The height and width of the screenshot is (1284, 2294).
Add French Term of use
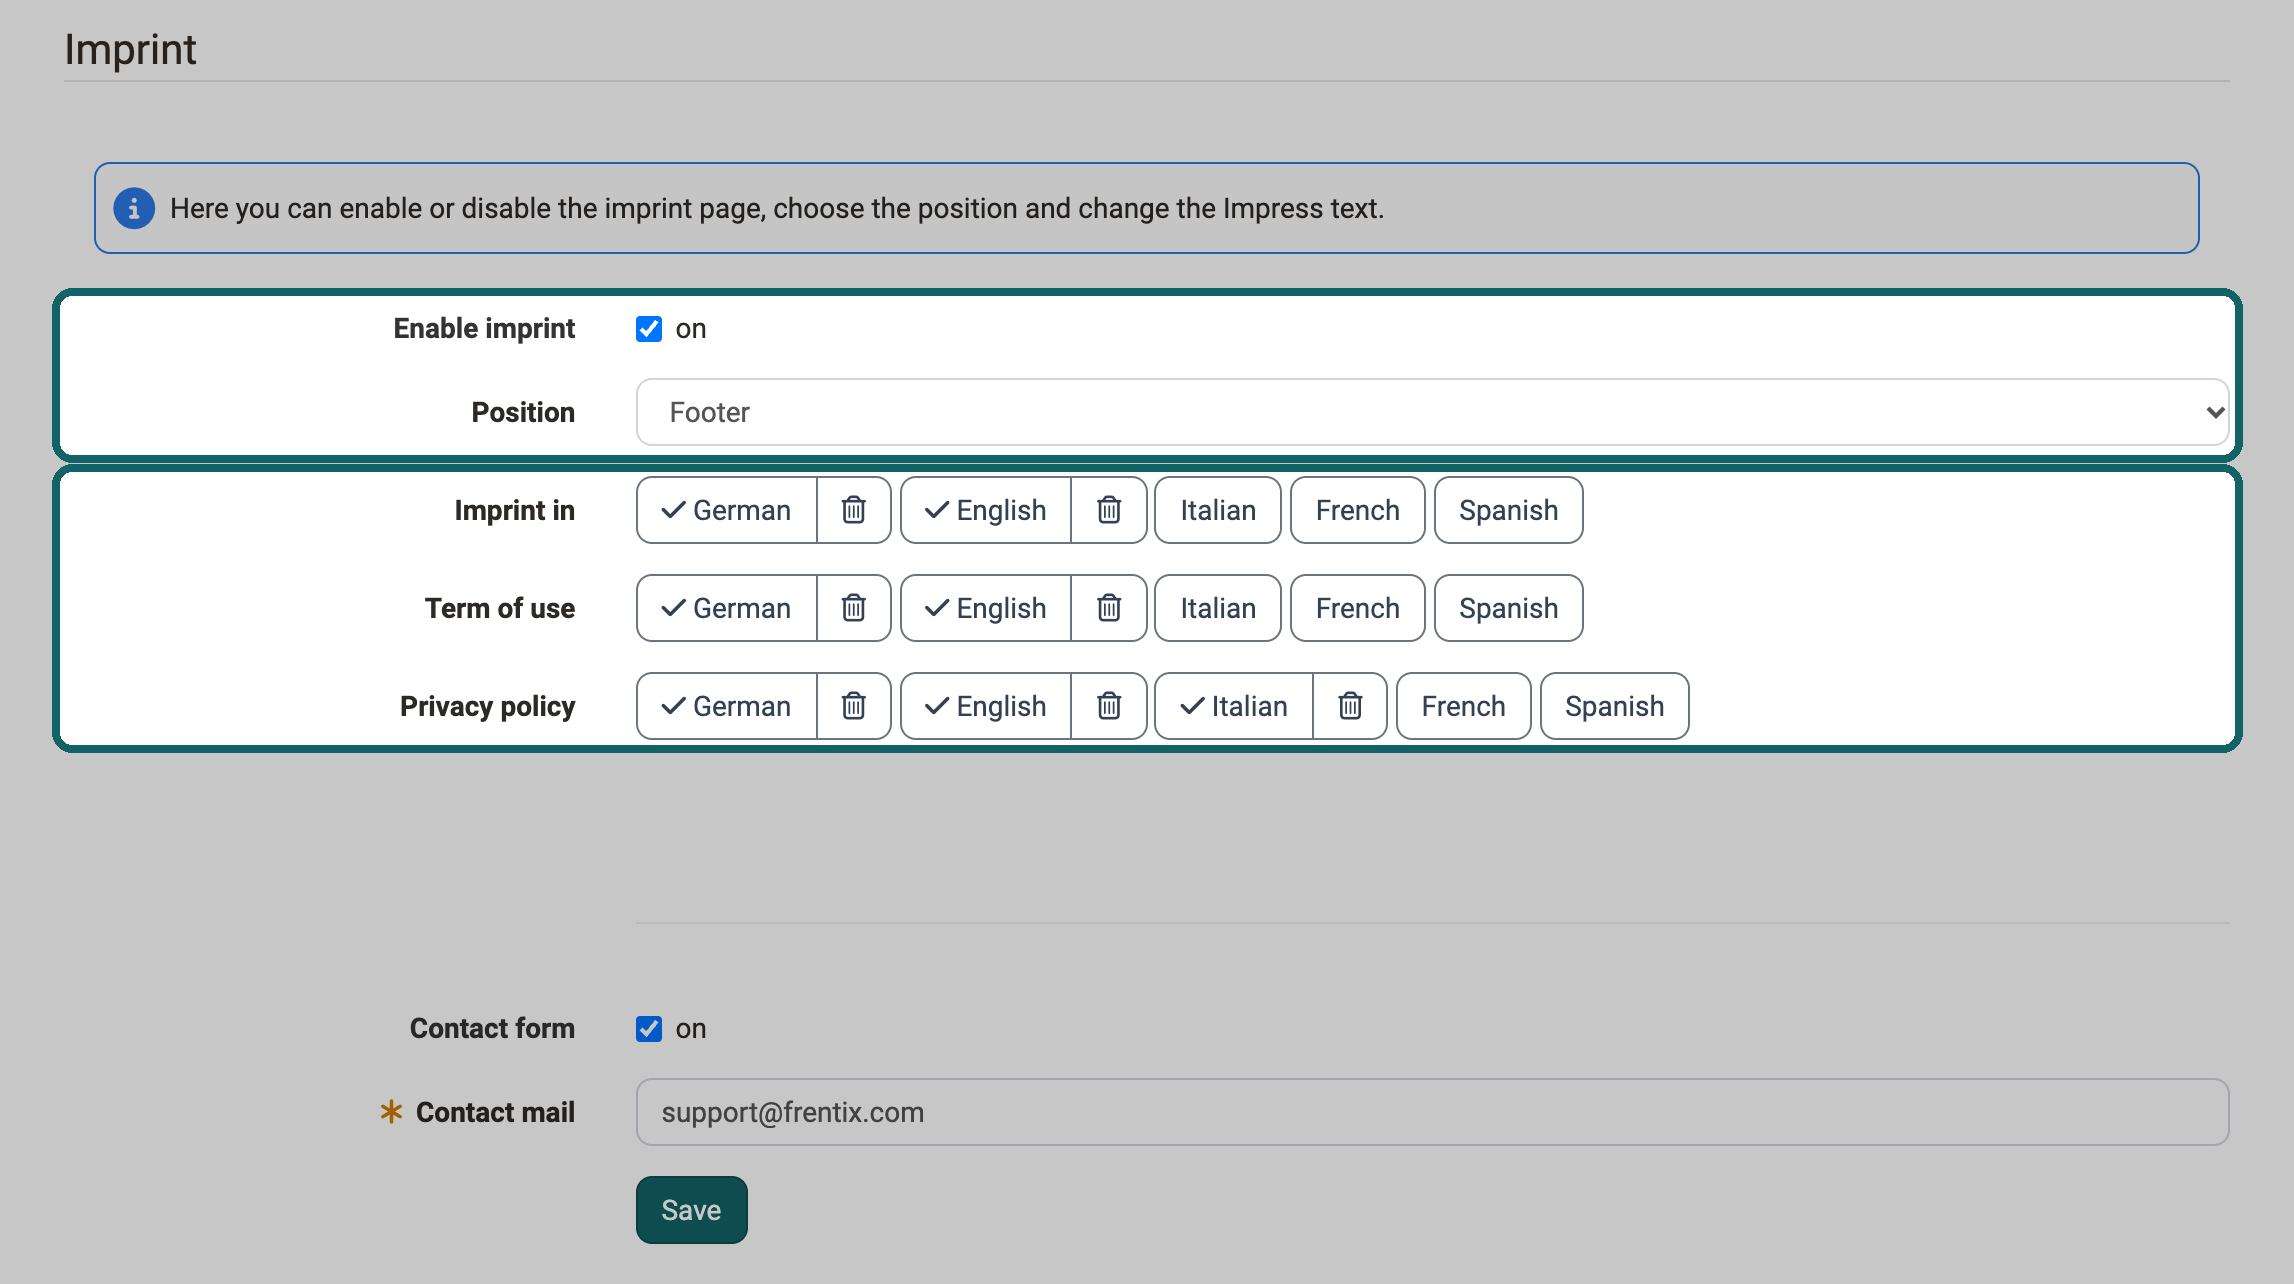pos(1357,608)
